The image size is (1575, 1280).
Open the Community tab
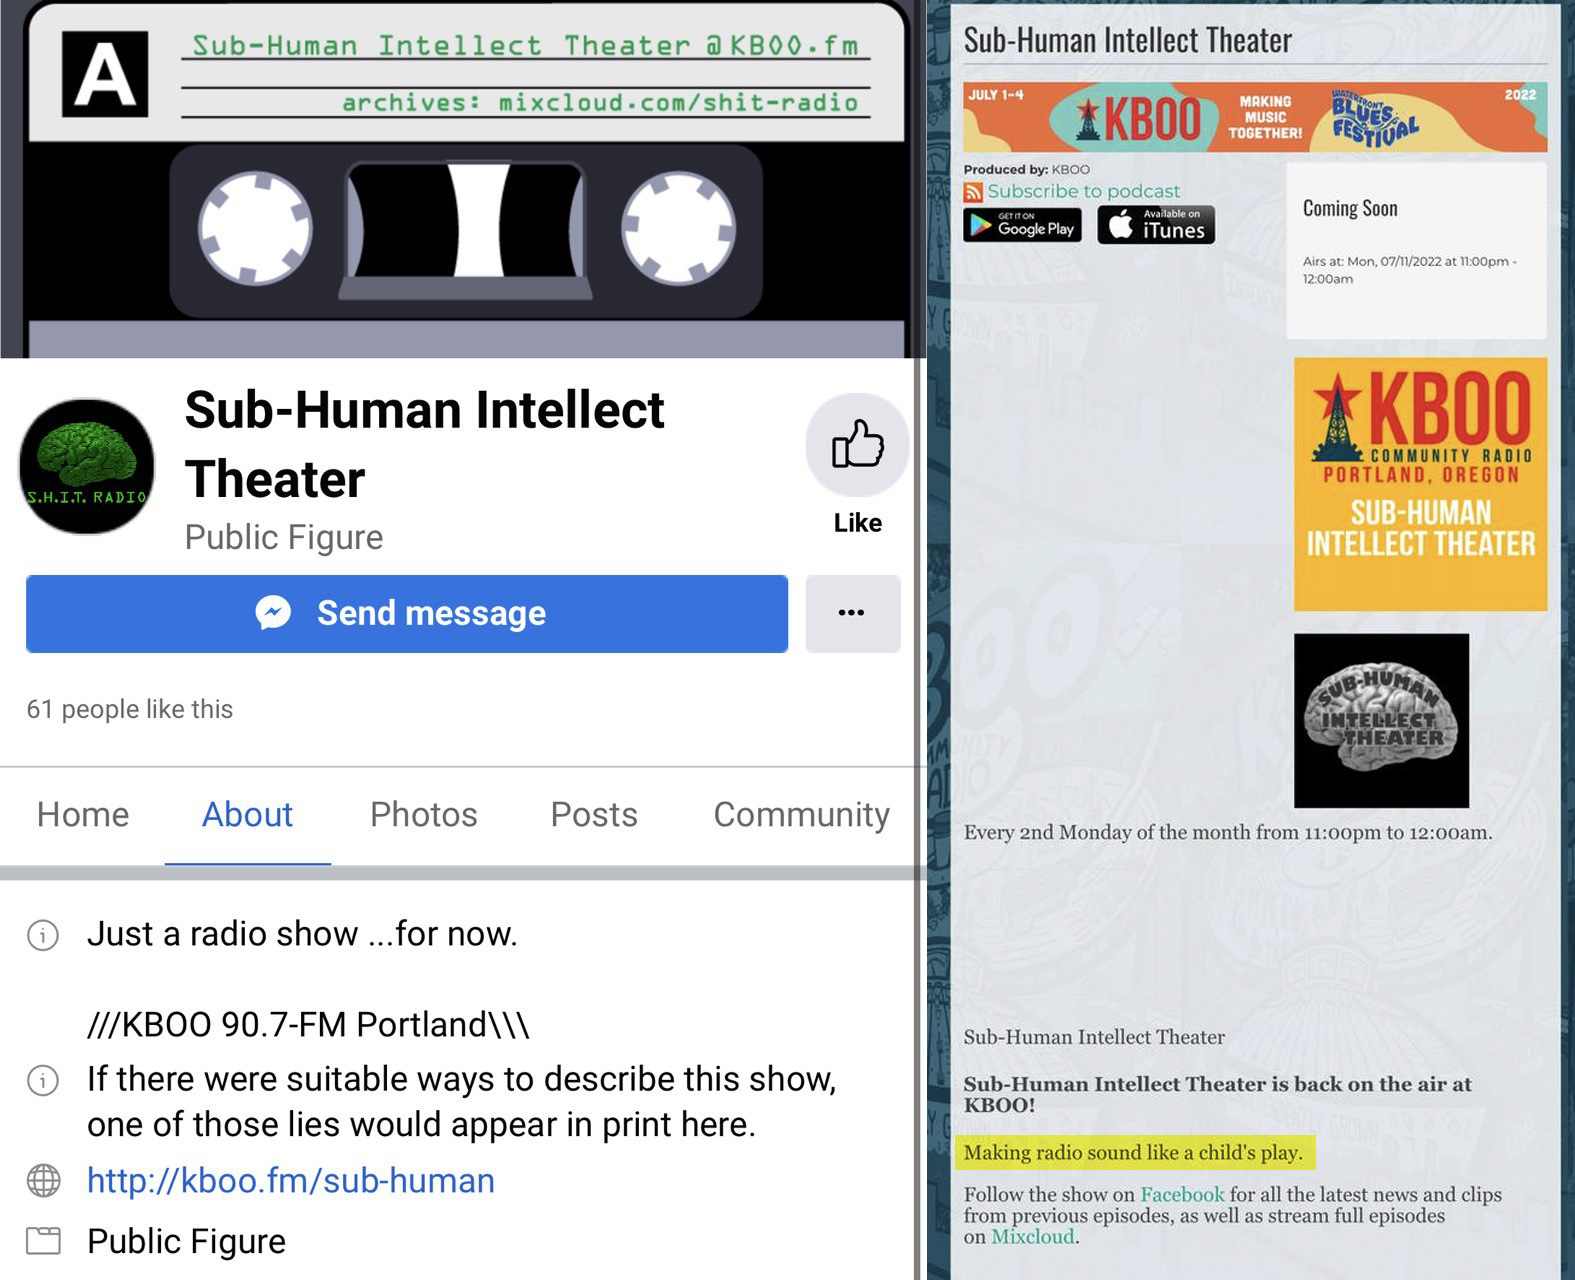(x=801, y=814)
